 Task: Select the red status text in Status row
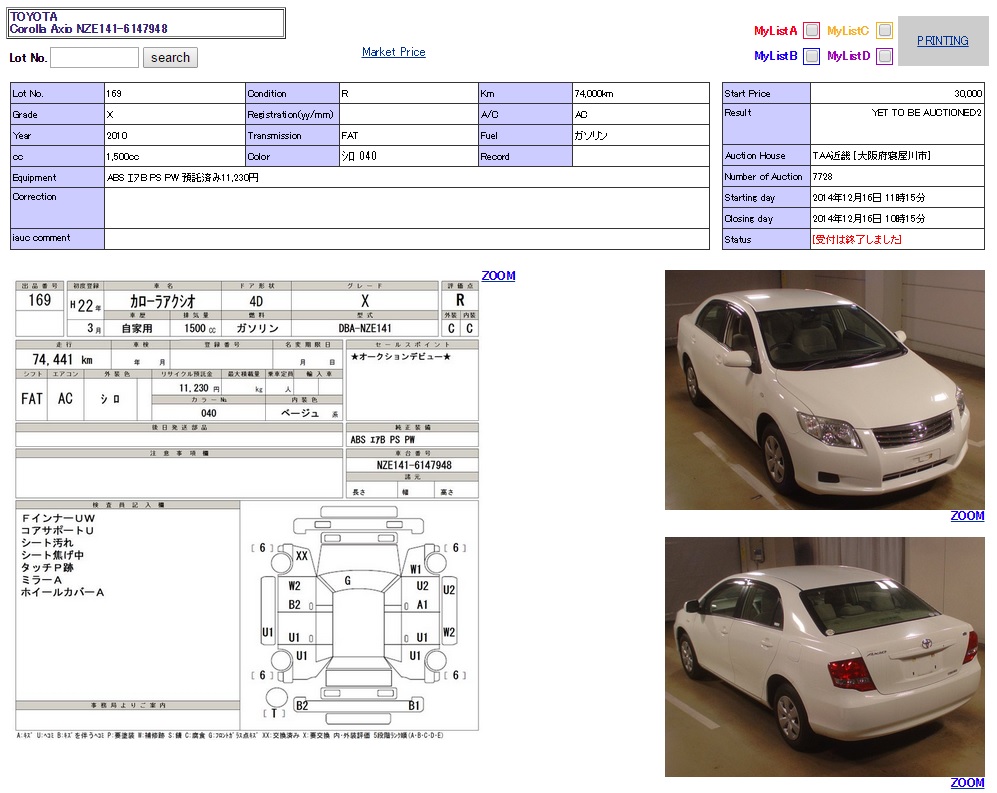pyautogui.click(x=857, y=240)
